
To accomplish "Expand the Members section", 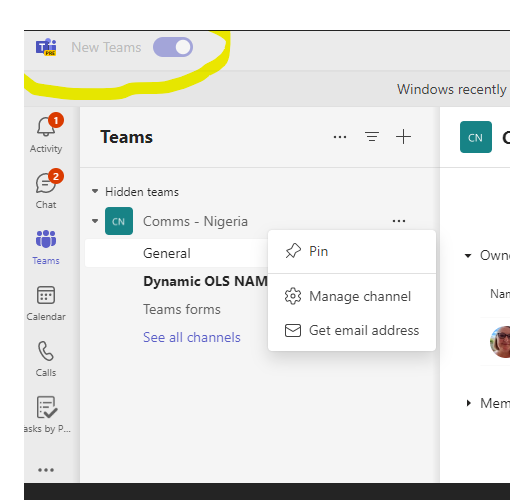I will (x=469, y=403).
